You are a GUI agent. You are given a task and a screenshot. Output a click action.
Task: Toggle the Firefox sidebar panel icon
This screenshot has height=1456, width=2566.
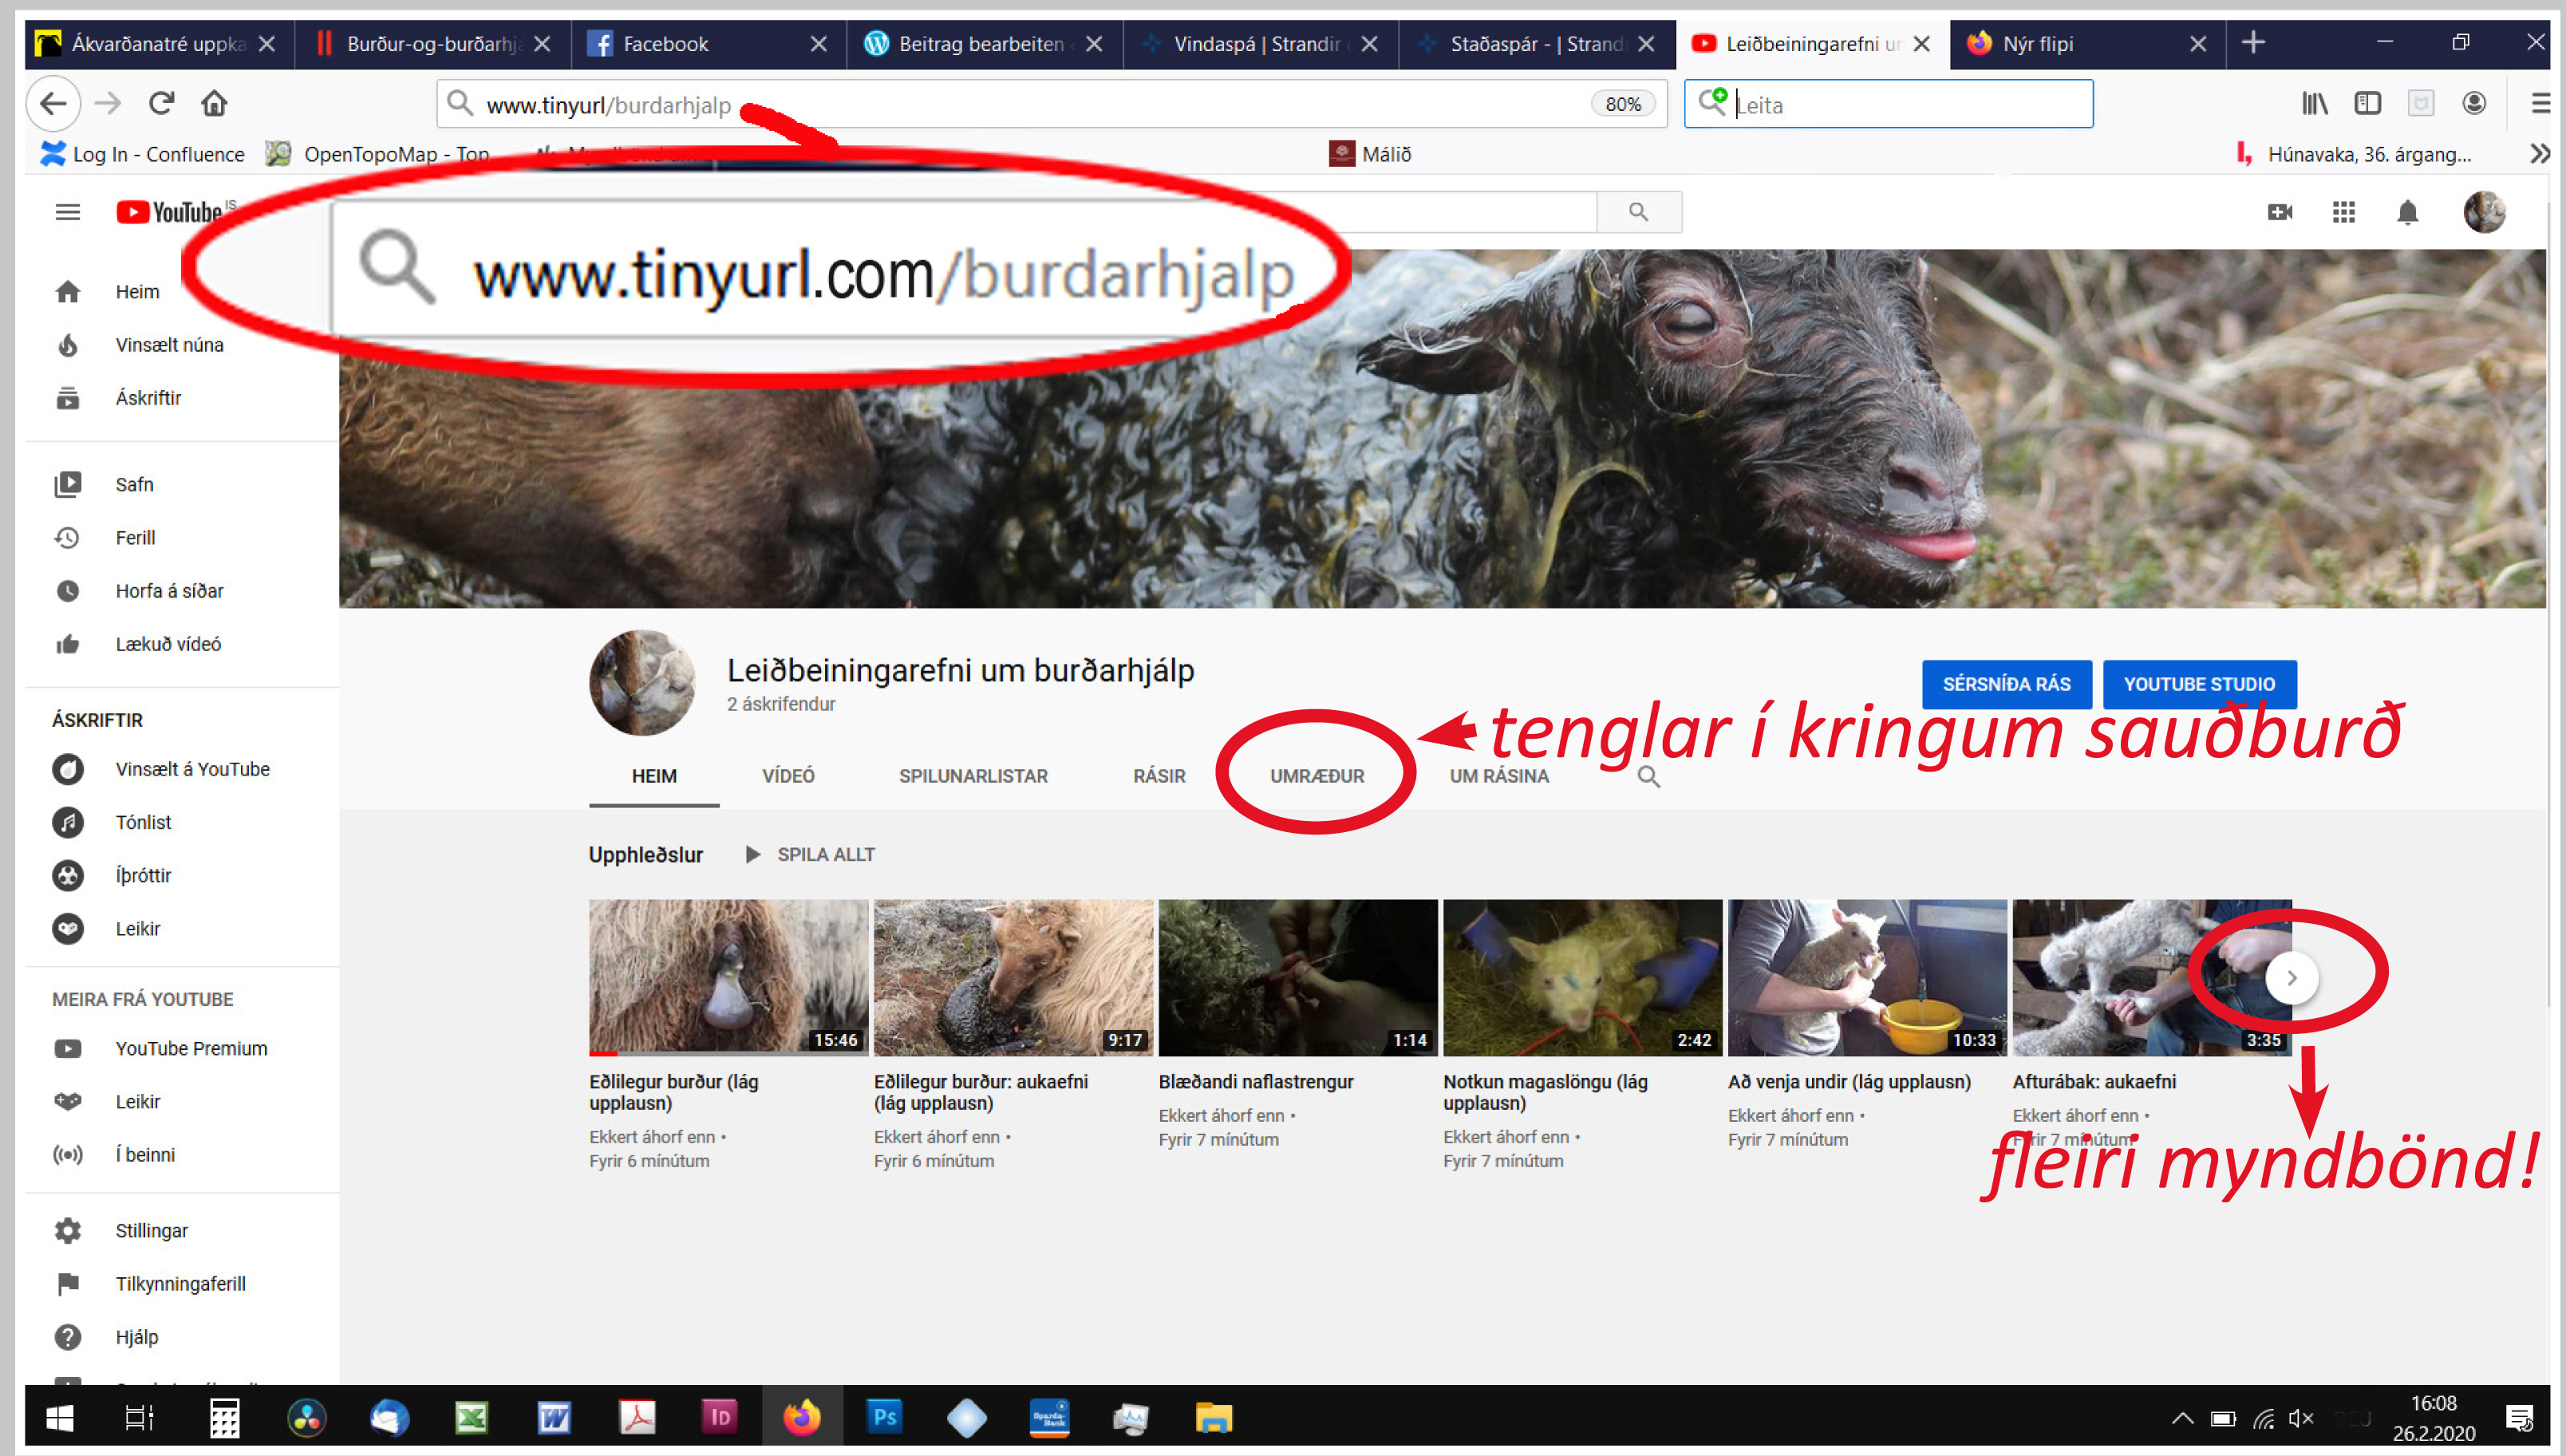2368,103
